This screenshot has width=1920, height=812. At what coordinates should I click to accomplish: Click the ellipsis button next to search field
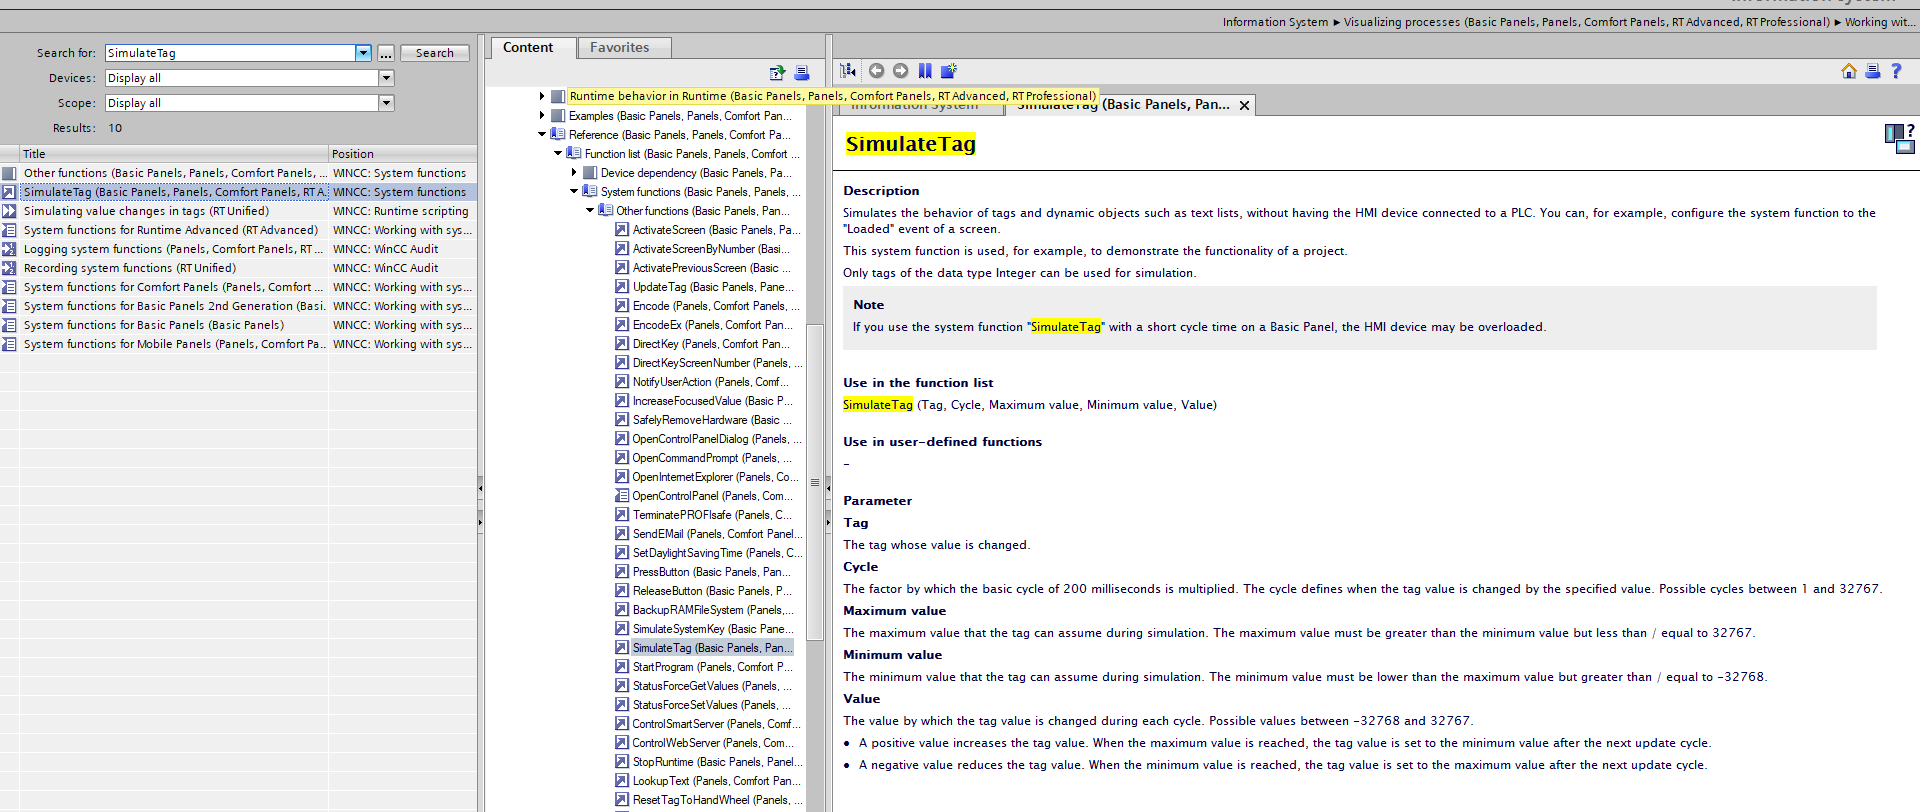(386, 53)
